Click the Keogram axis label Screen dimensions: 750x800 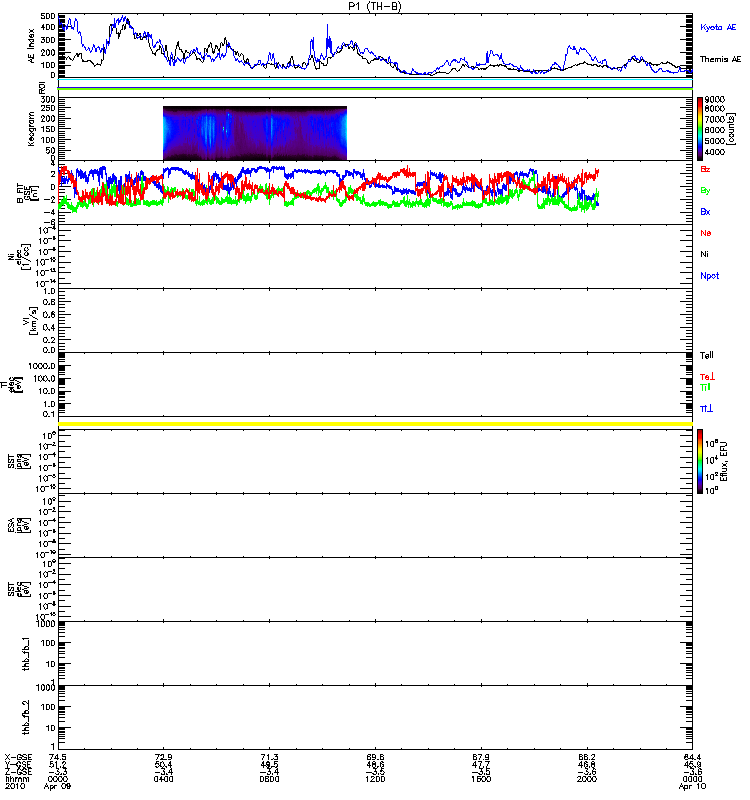31,129
